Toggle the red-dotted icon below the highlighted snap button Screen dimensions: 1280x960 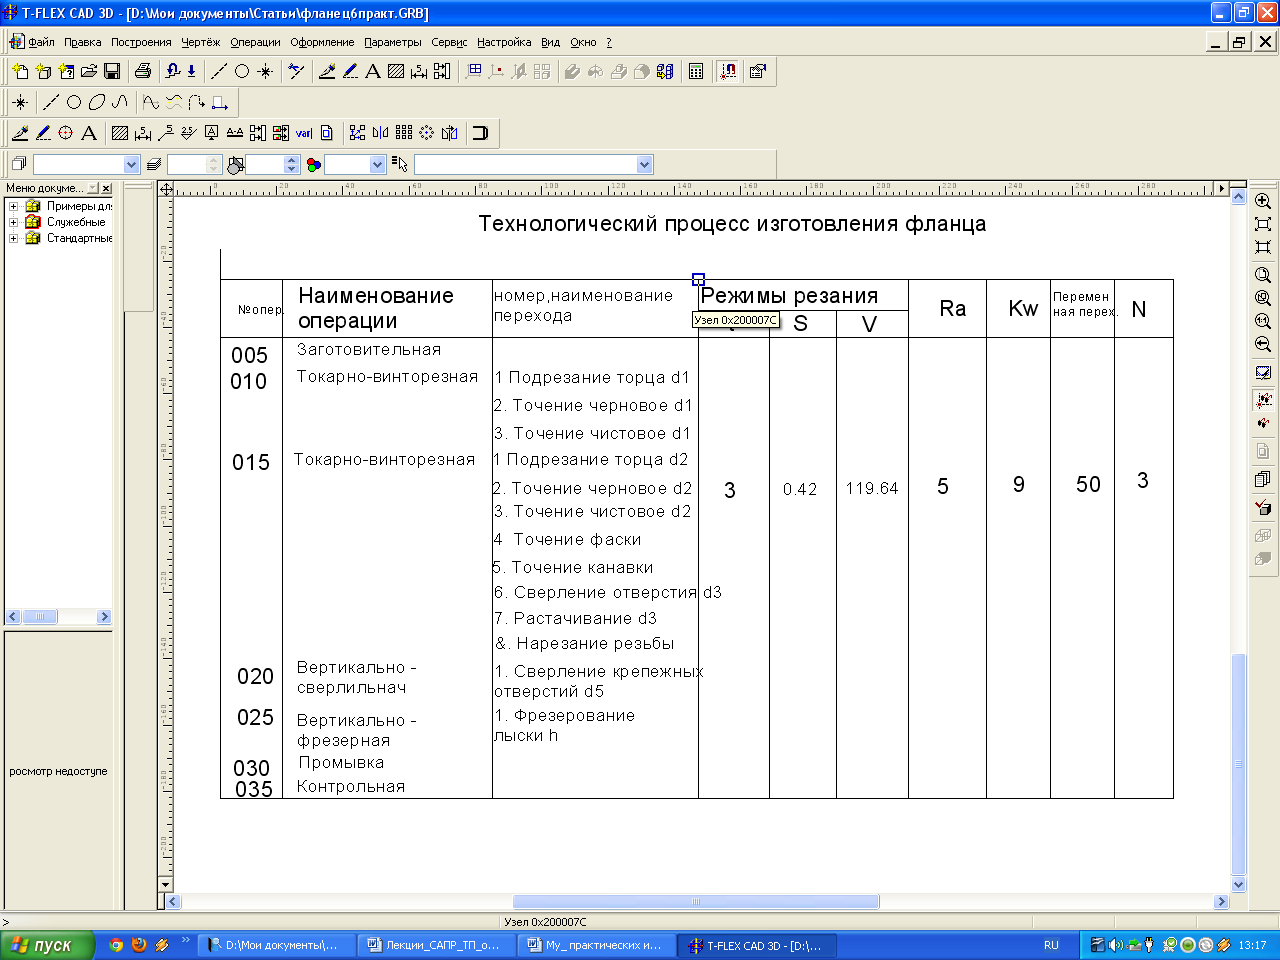(x=1263, y=423)
